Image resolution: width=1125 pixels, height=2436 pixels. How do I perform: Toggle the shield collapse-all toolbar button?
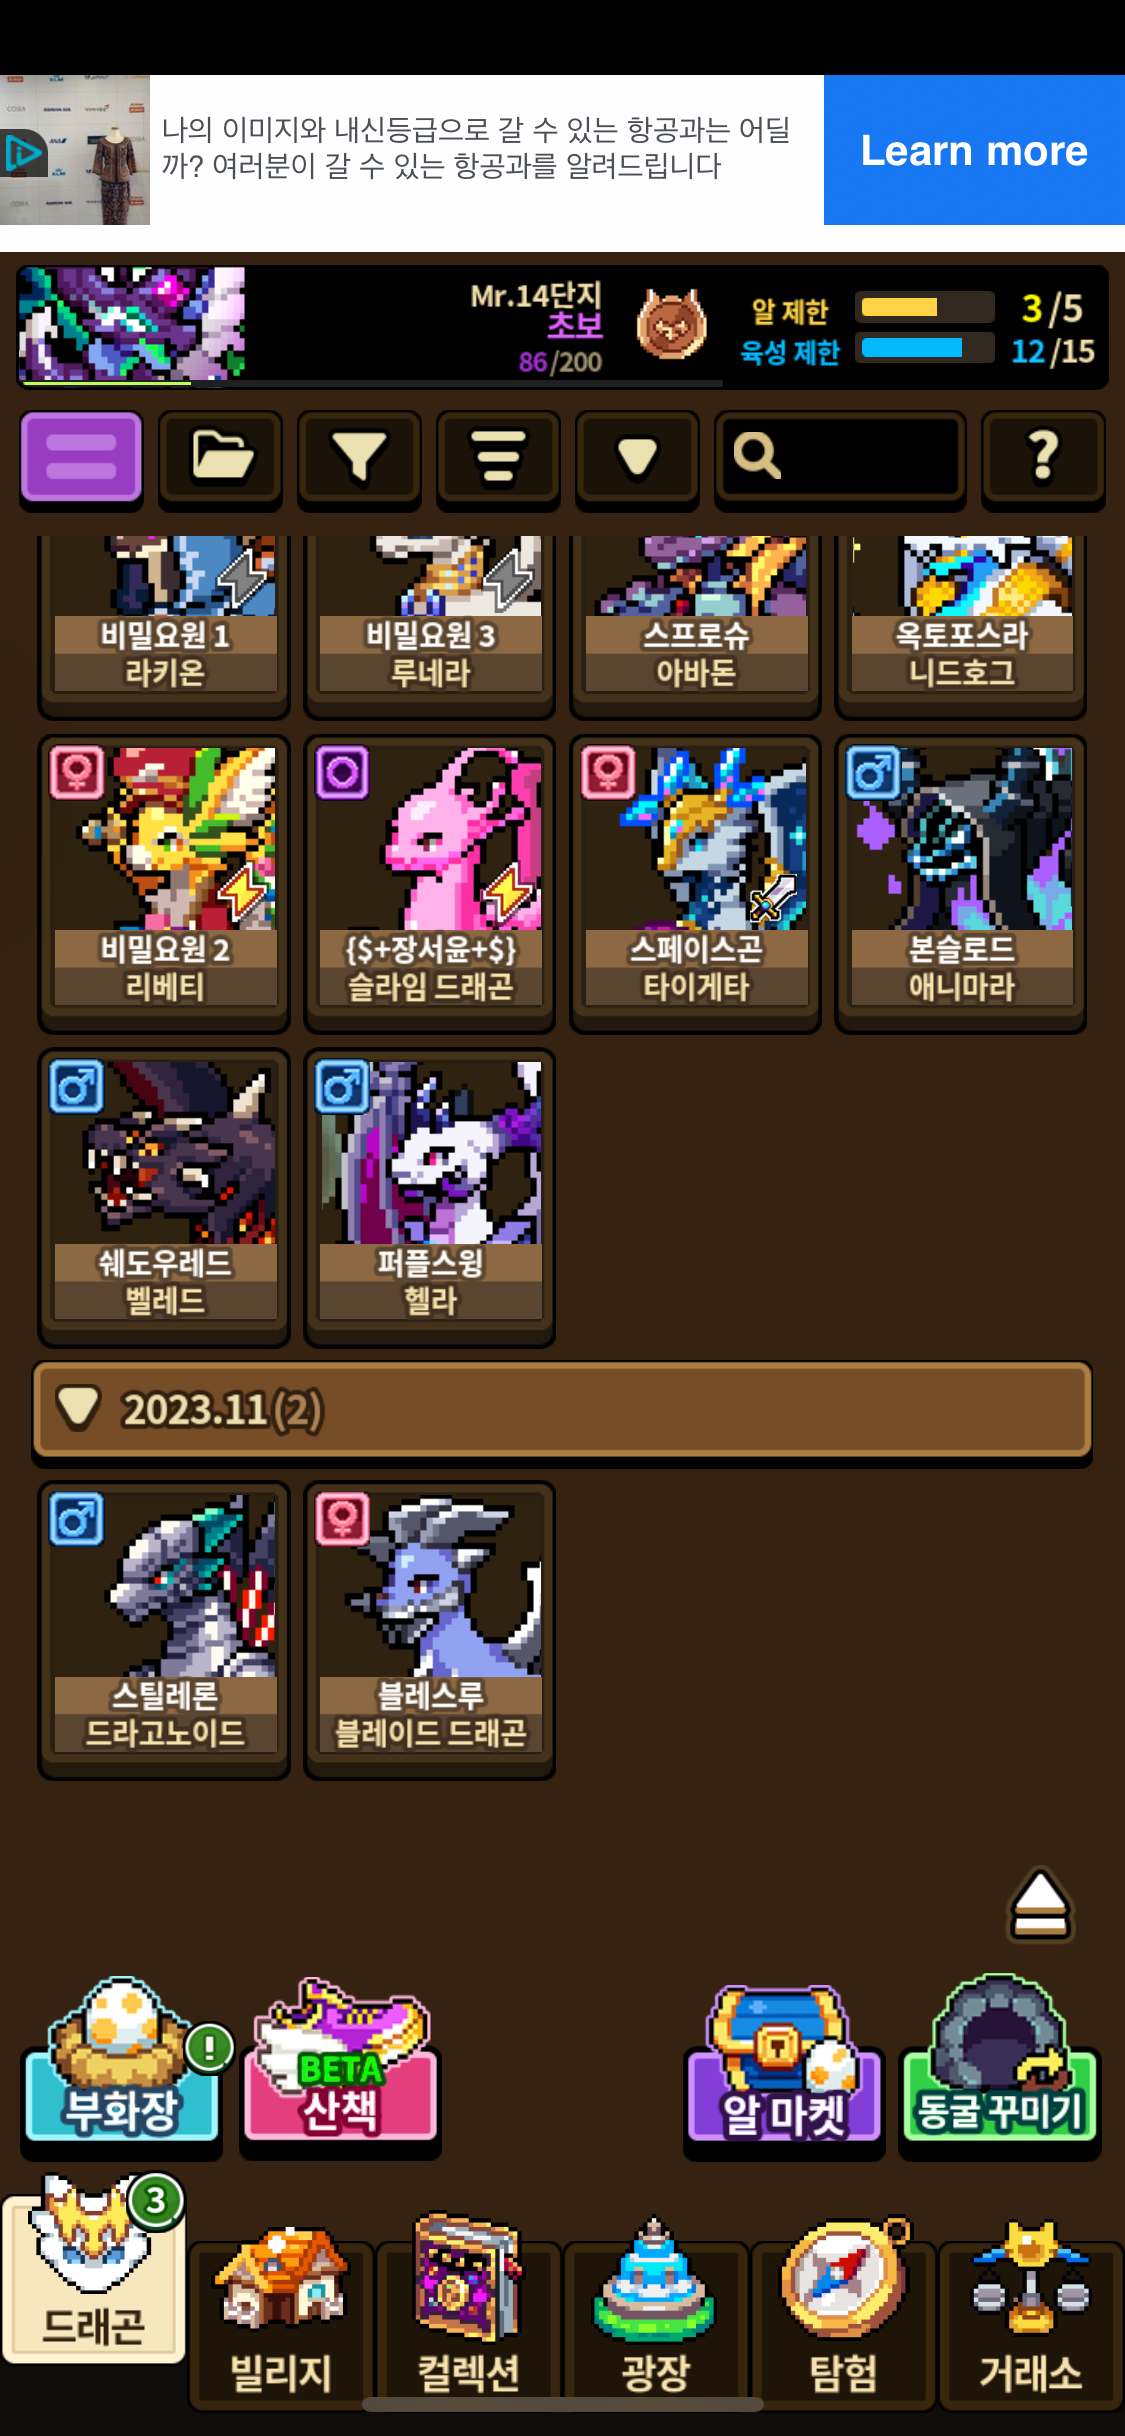click(x=637, y=457)
